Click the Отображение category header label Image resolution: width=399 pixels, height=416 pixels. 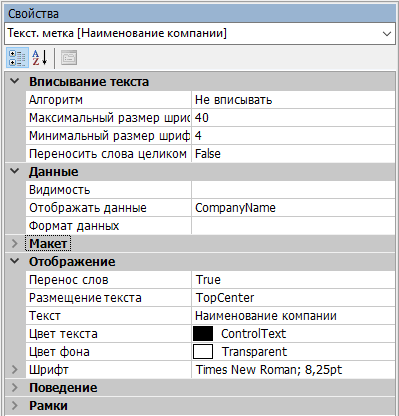pyautogui.click(x=72, y=262)
